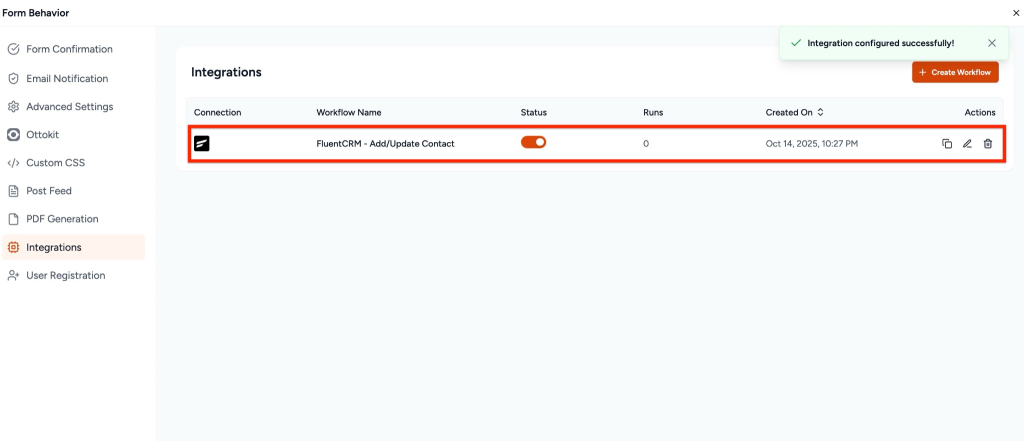
Task: Click the Post Feed document icon
Action: click(x=13, y=191)
